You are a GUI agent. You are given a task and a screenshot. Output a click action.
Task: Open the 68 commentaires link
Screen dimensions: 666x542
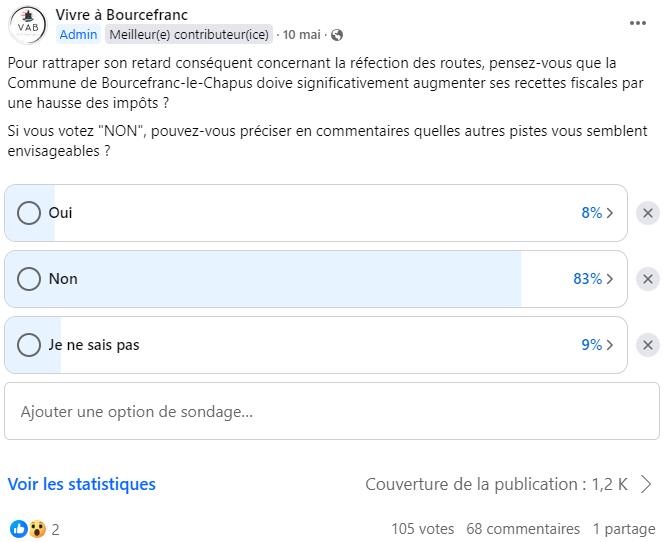(x=523, y=529)
